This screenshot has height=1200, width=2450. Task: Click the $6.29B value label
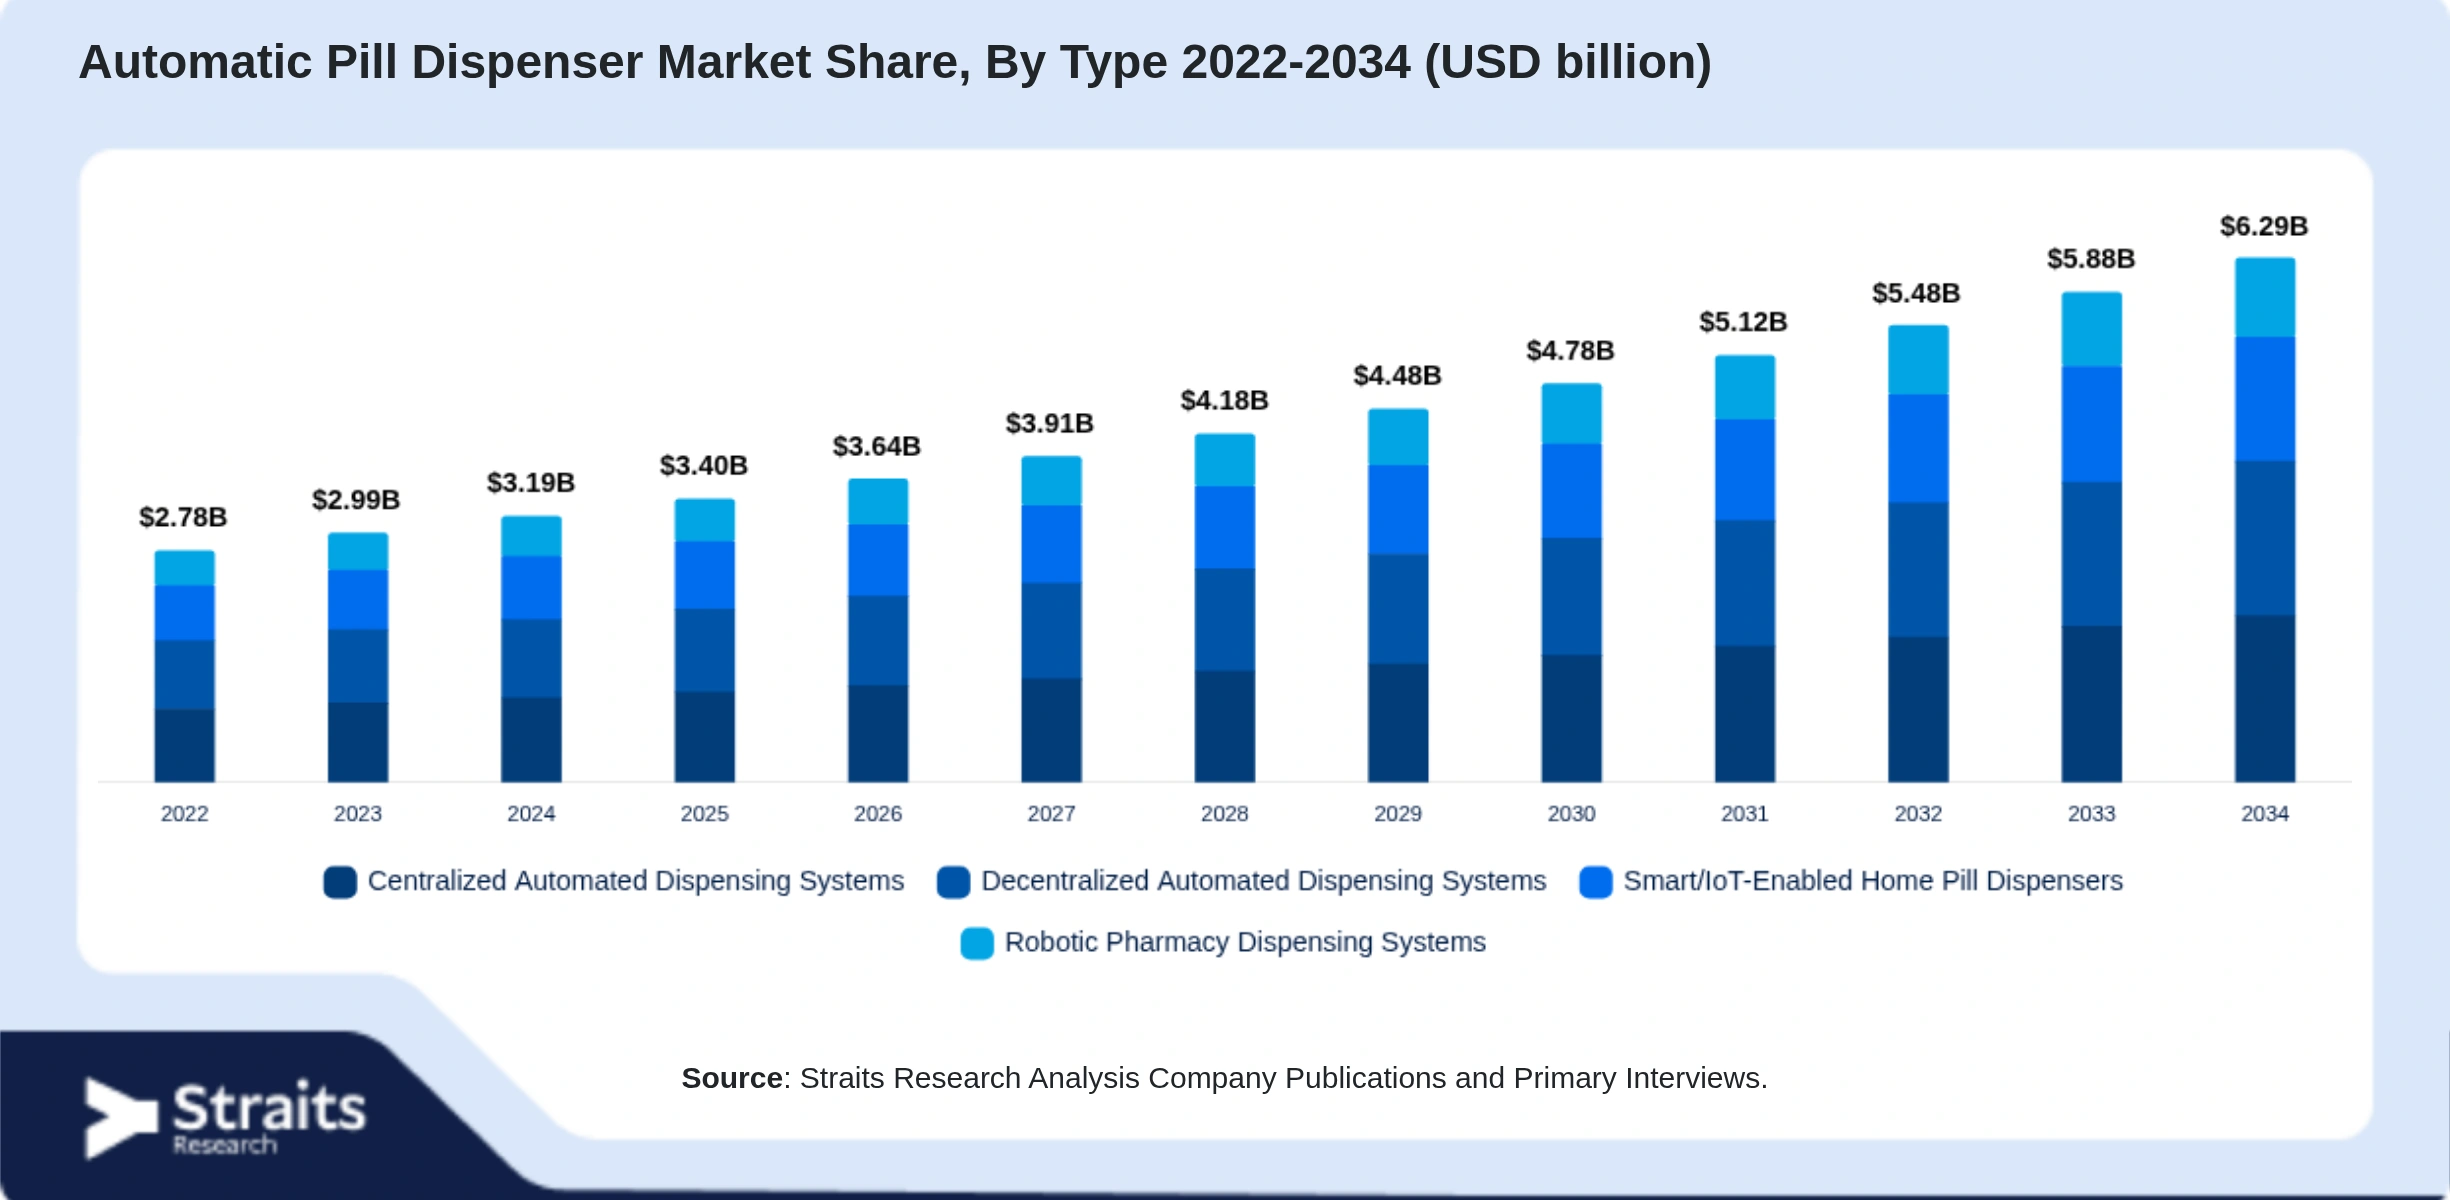(2265, 226)
